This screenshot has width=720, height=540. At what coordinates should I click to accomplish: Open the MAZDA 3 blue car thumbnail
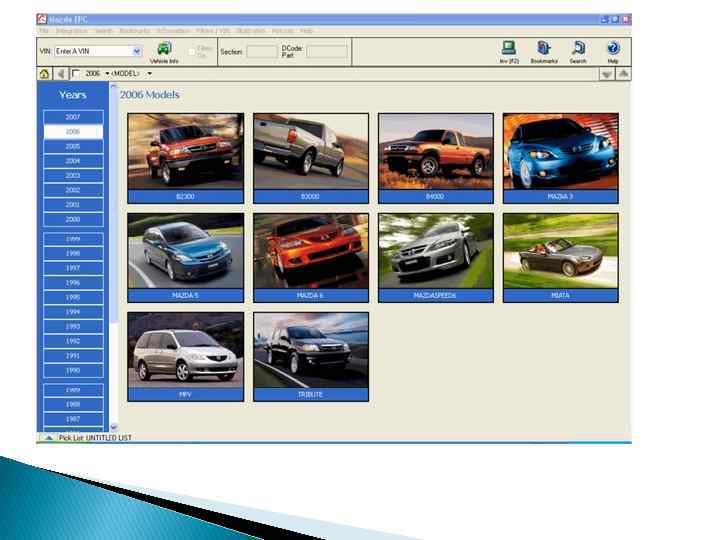point(561,158)
